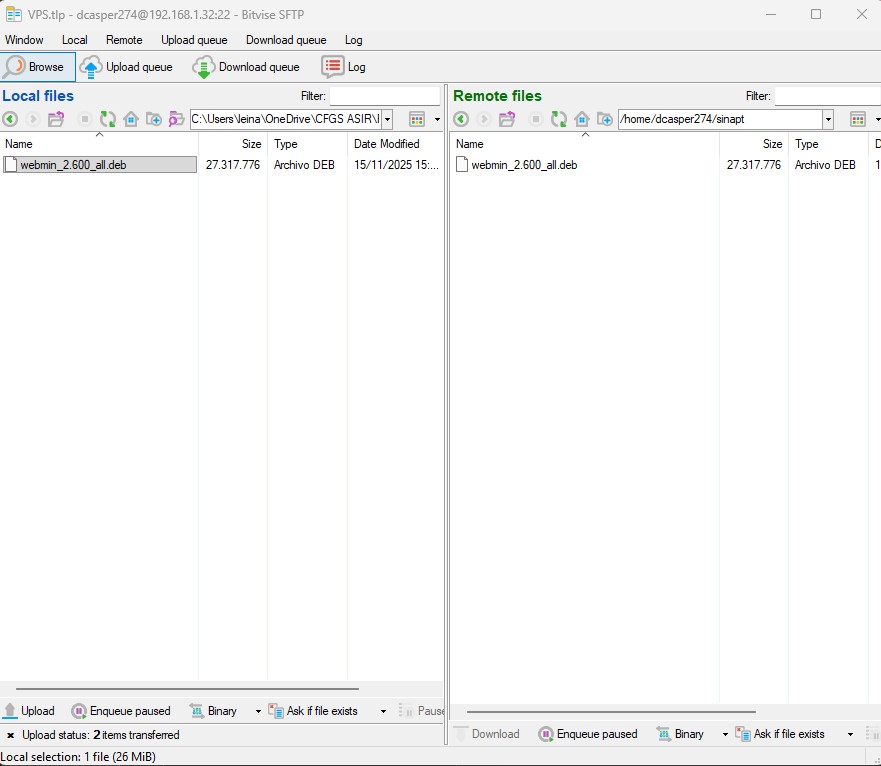Go to local home folder
881x766 pixels.
coord(131,119)
